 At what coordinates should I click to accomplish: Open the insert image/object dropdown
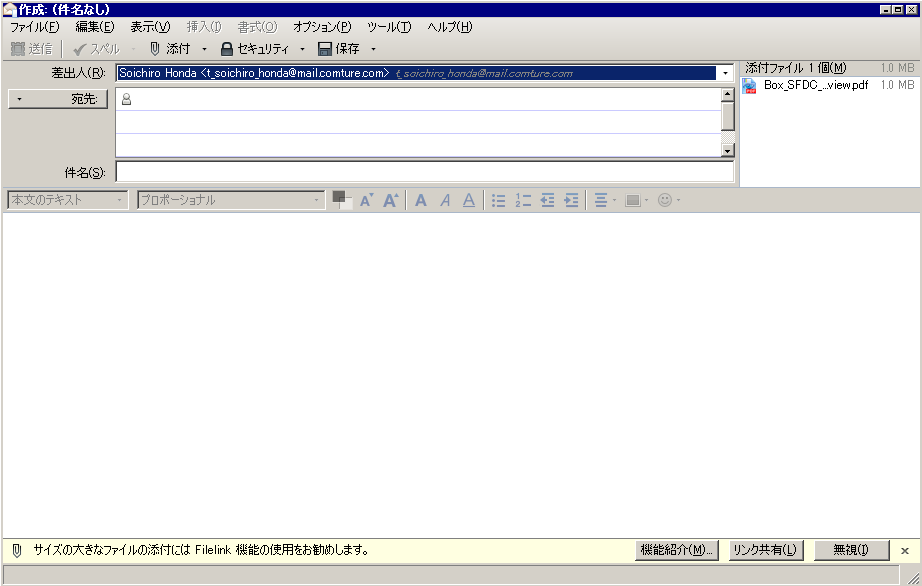click(637, 200)
